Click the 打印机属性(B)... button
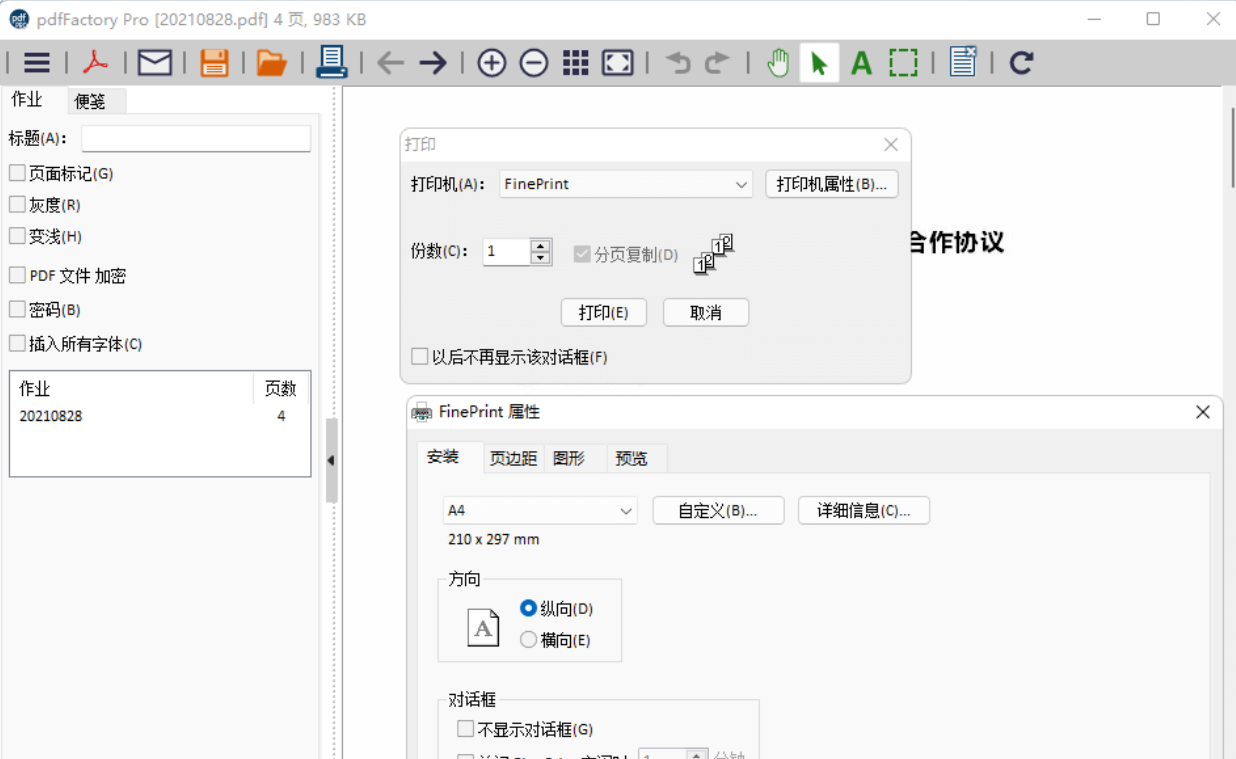Image resolution: width=1236 pixels, height=759 pixels. pyautogui.click(x=832, y=184)
